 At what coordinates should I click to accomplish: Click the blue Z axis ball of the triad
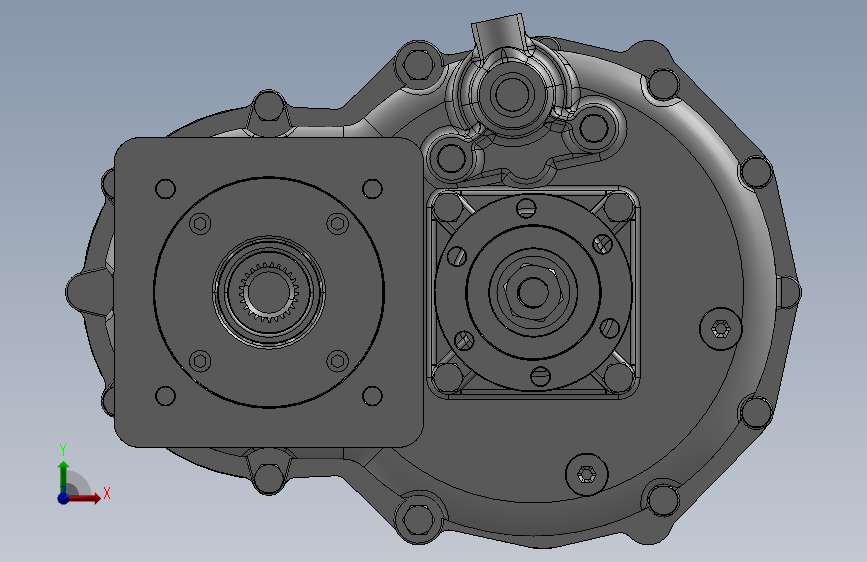63,498
